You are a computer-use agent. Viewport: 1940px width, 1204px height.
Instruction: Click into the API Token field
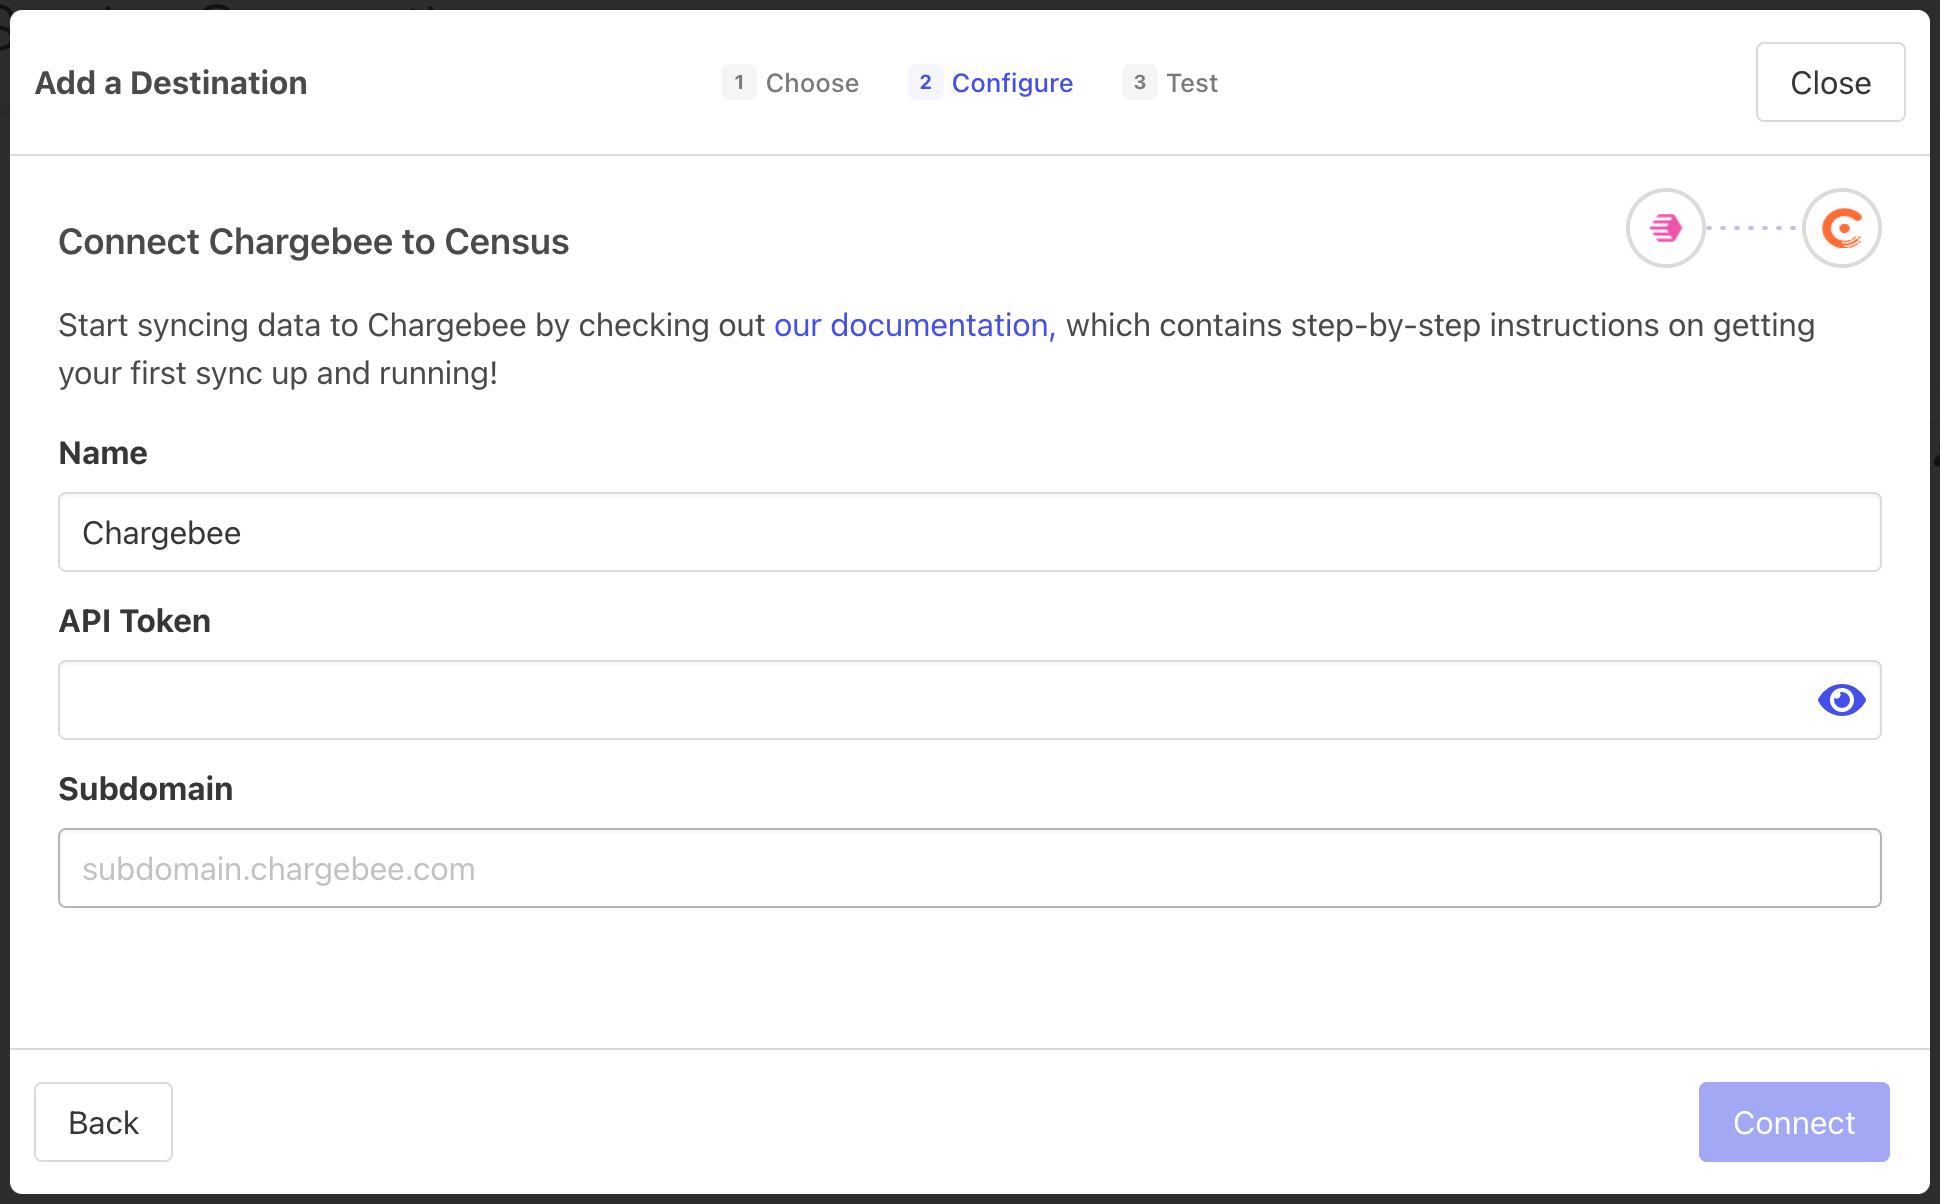tap(930, 700)
